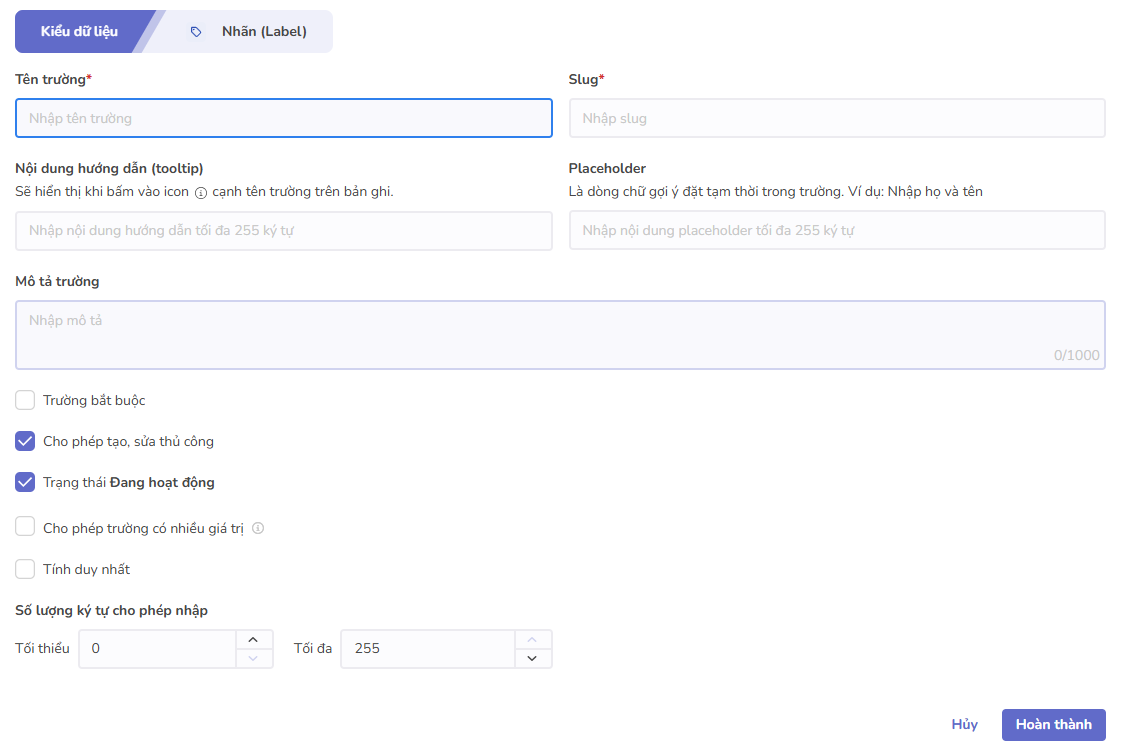The height and width of the screenshot is (752, 1121).
Task: Click the Hủy cancel link
Action: (964, 725)
